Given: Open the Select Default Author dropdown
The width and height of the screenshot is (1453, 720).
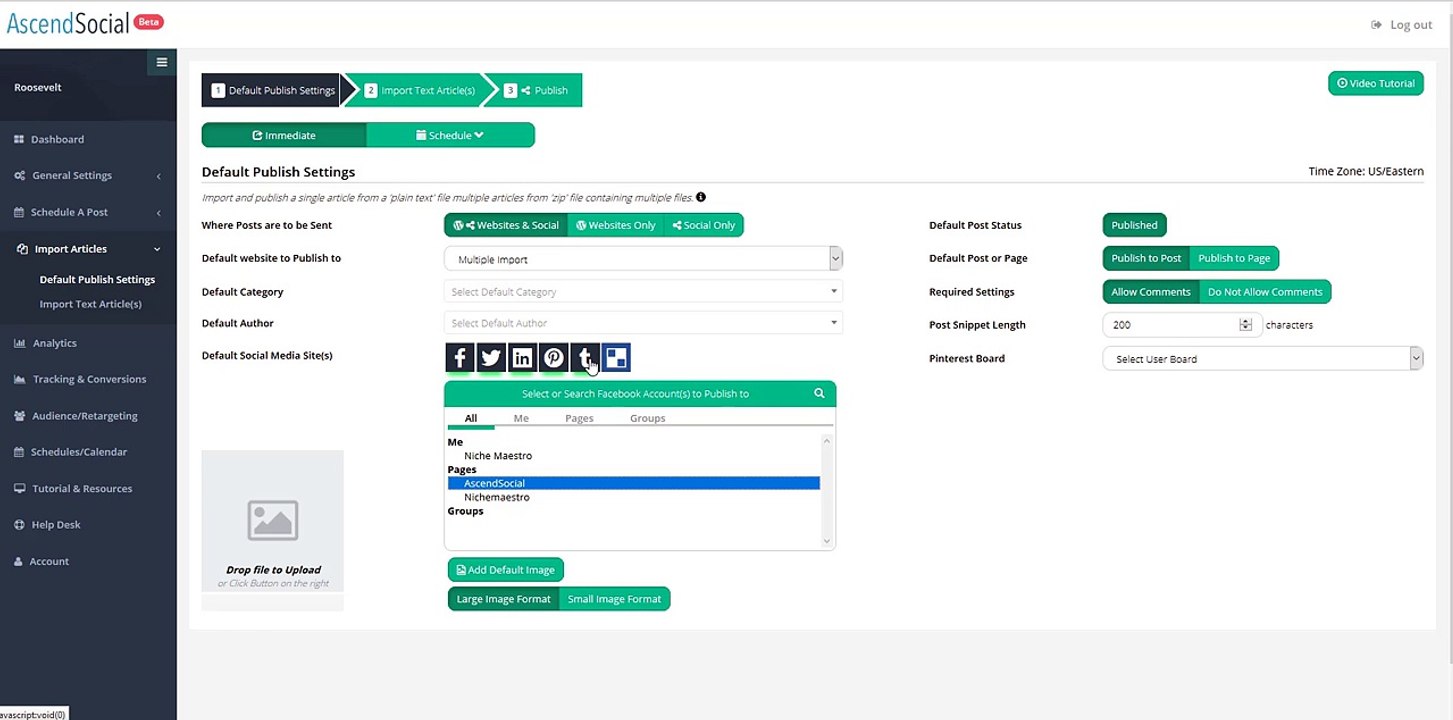Looking at the screenshot, I should click(x=643, y=323).
